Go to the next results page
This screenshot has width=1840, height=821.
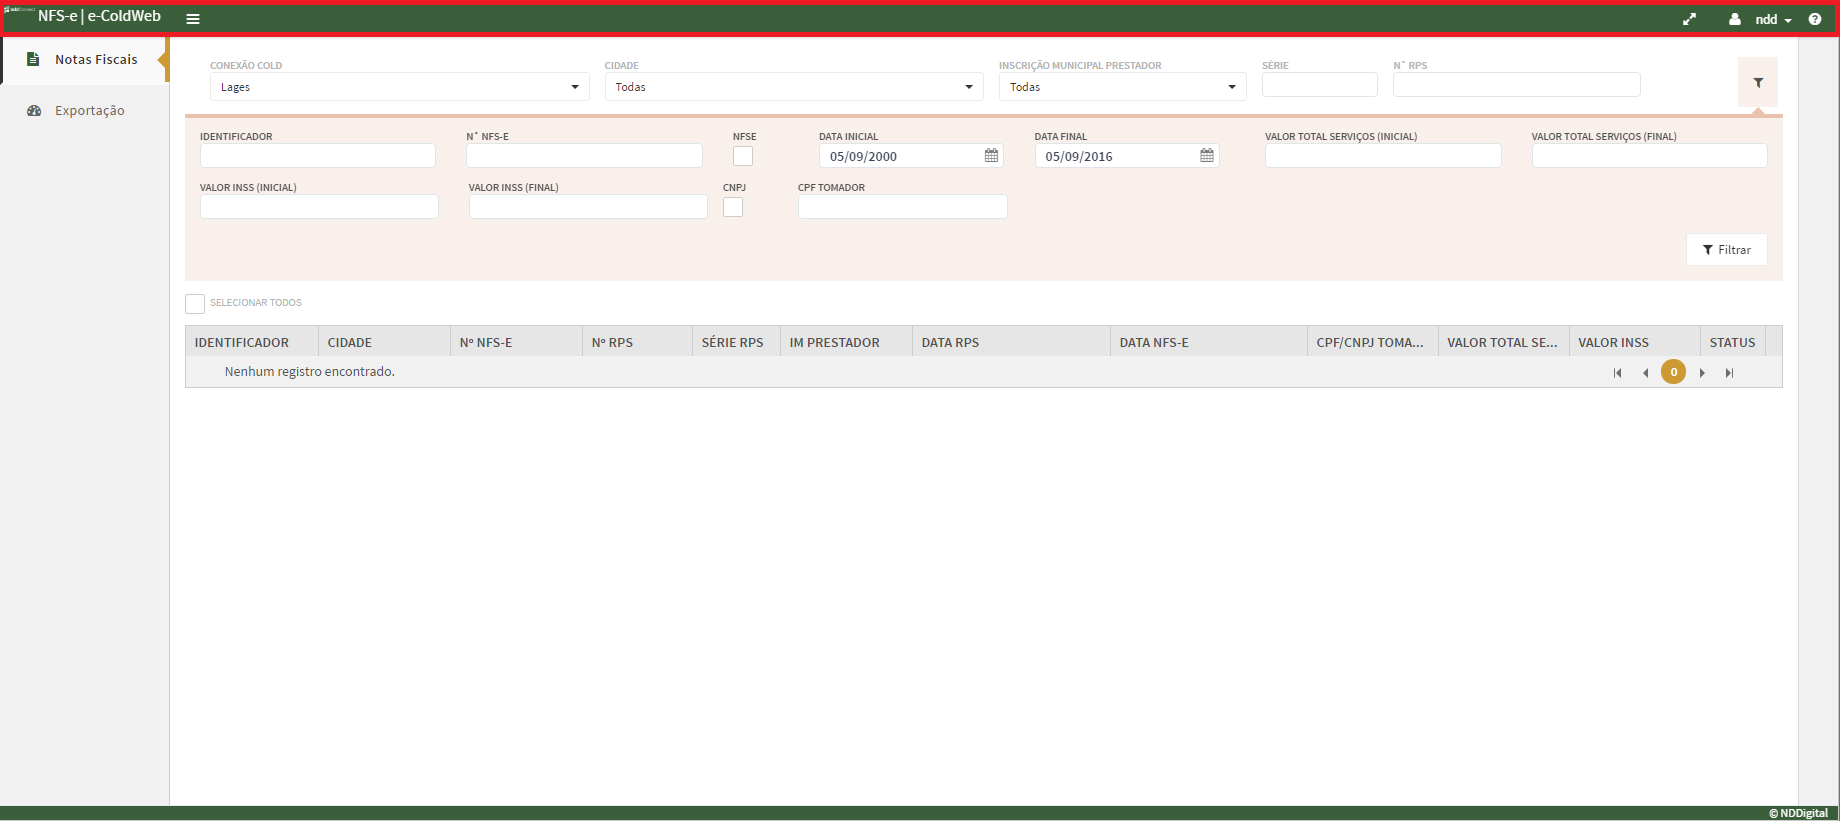pyautogui.click(x=1702, y=373)
